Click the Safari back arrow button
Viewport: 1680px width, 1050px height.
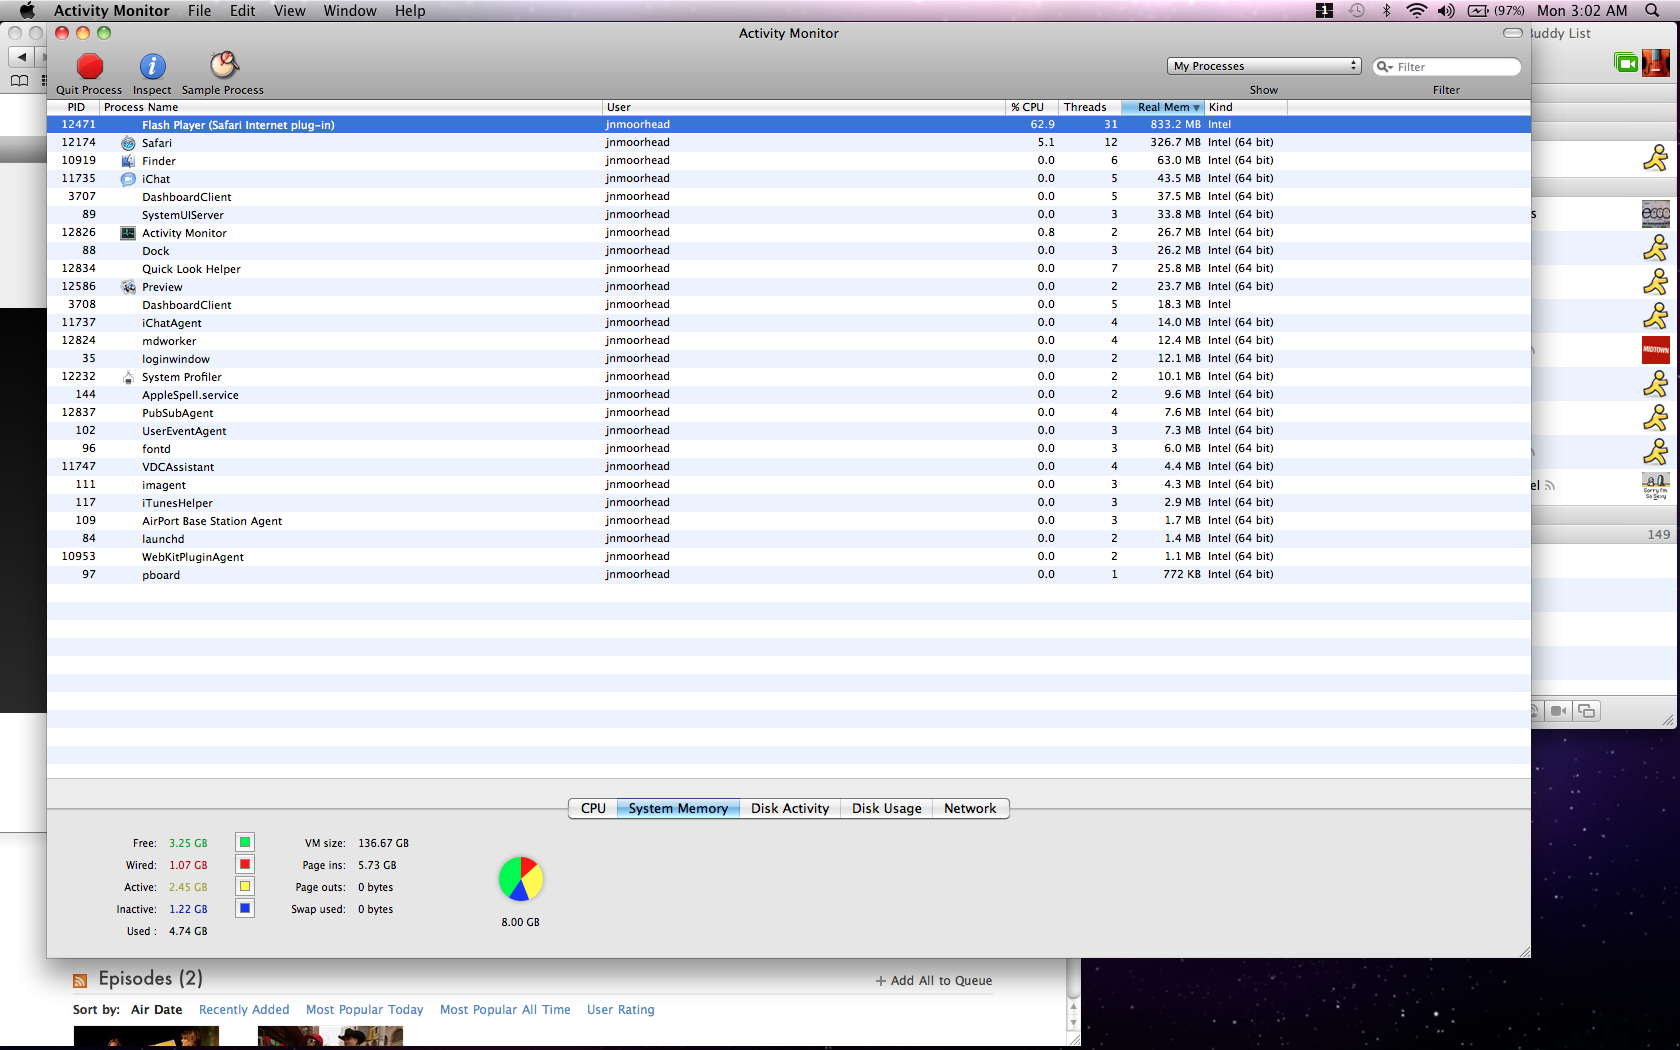pos(22,57)
